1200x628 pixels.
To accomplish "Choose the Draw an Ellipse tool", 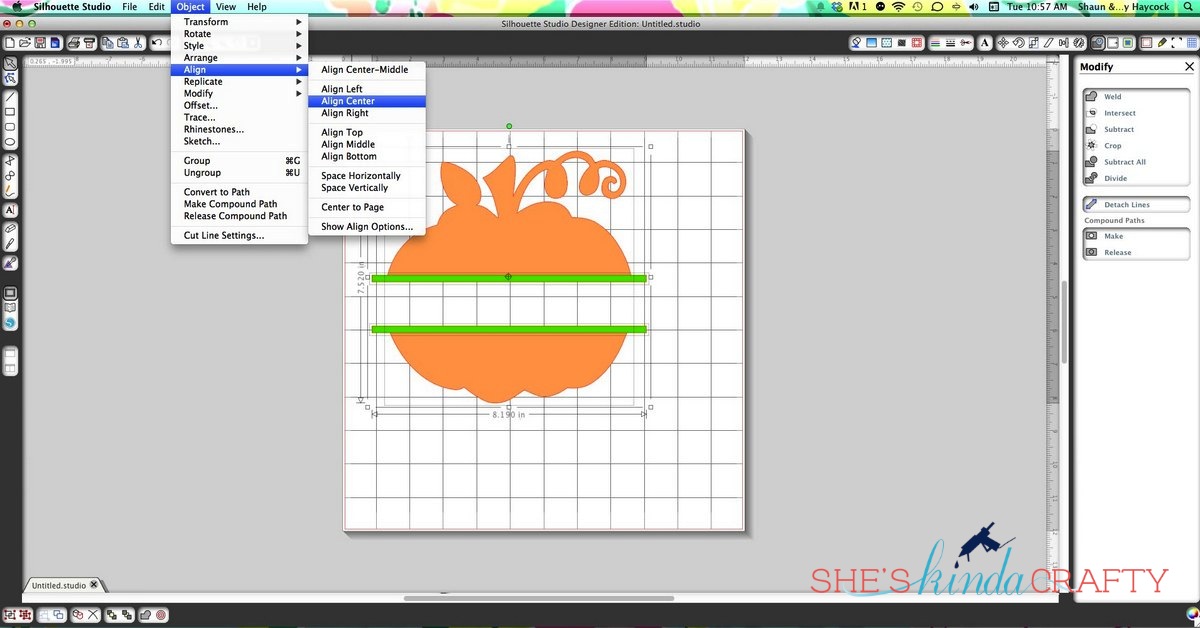I will [10, 142].
